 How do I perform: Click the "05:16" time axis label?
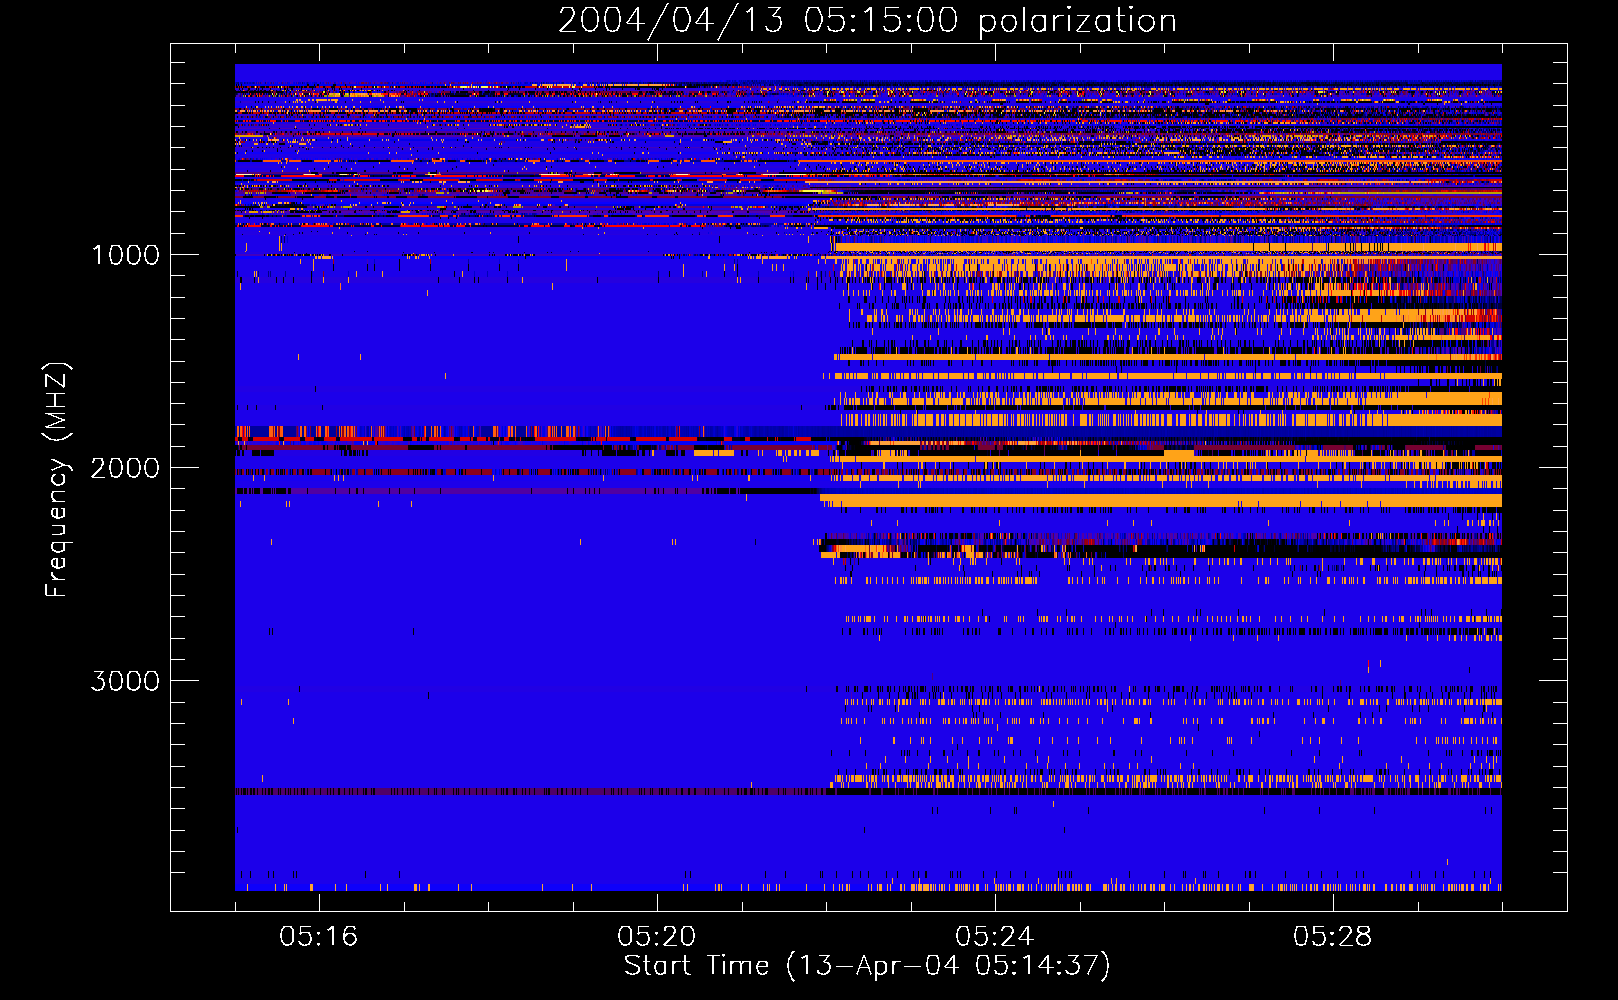click(x=319, y=936)
